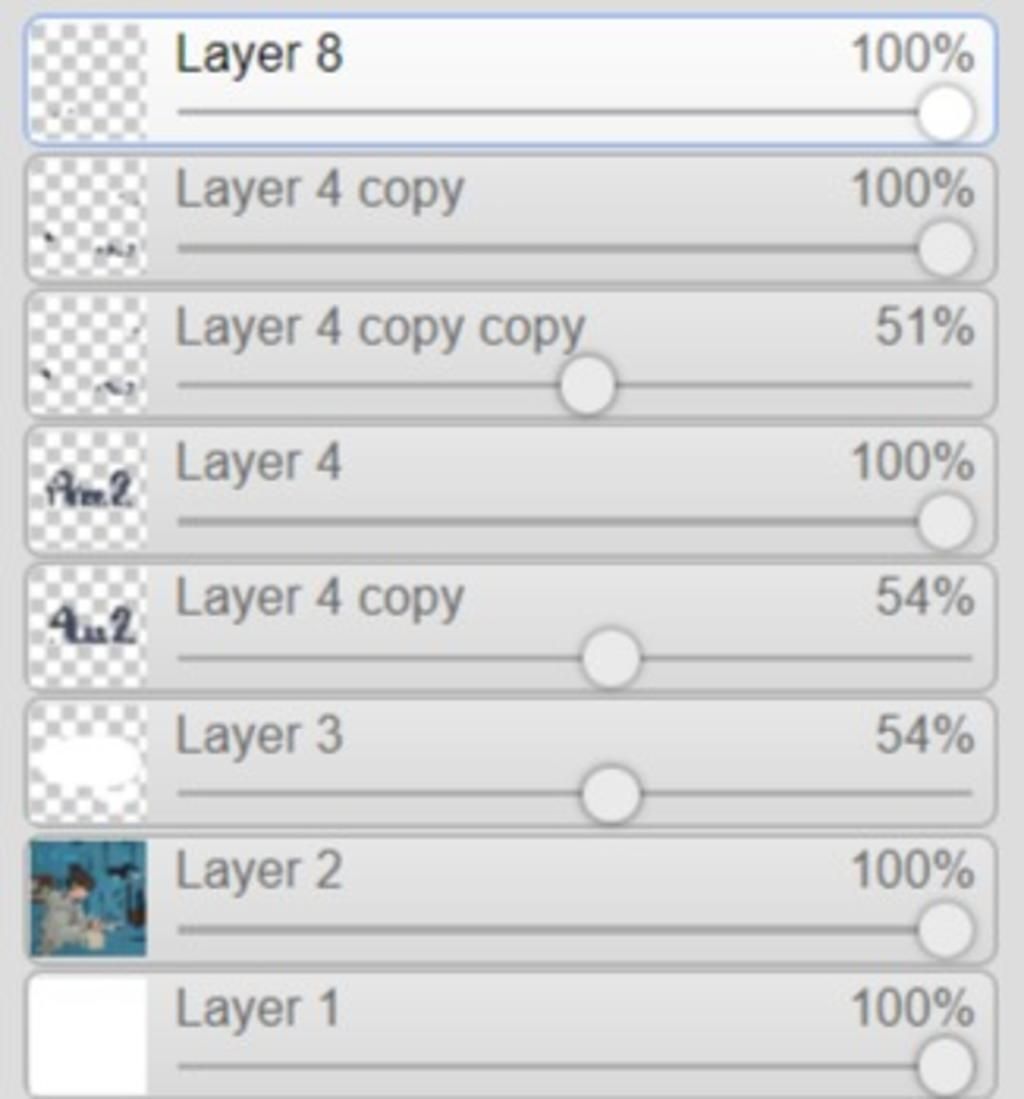Click the Layer 8 opacity slider handle

click(x=946, y=113)
